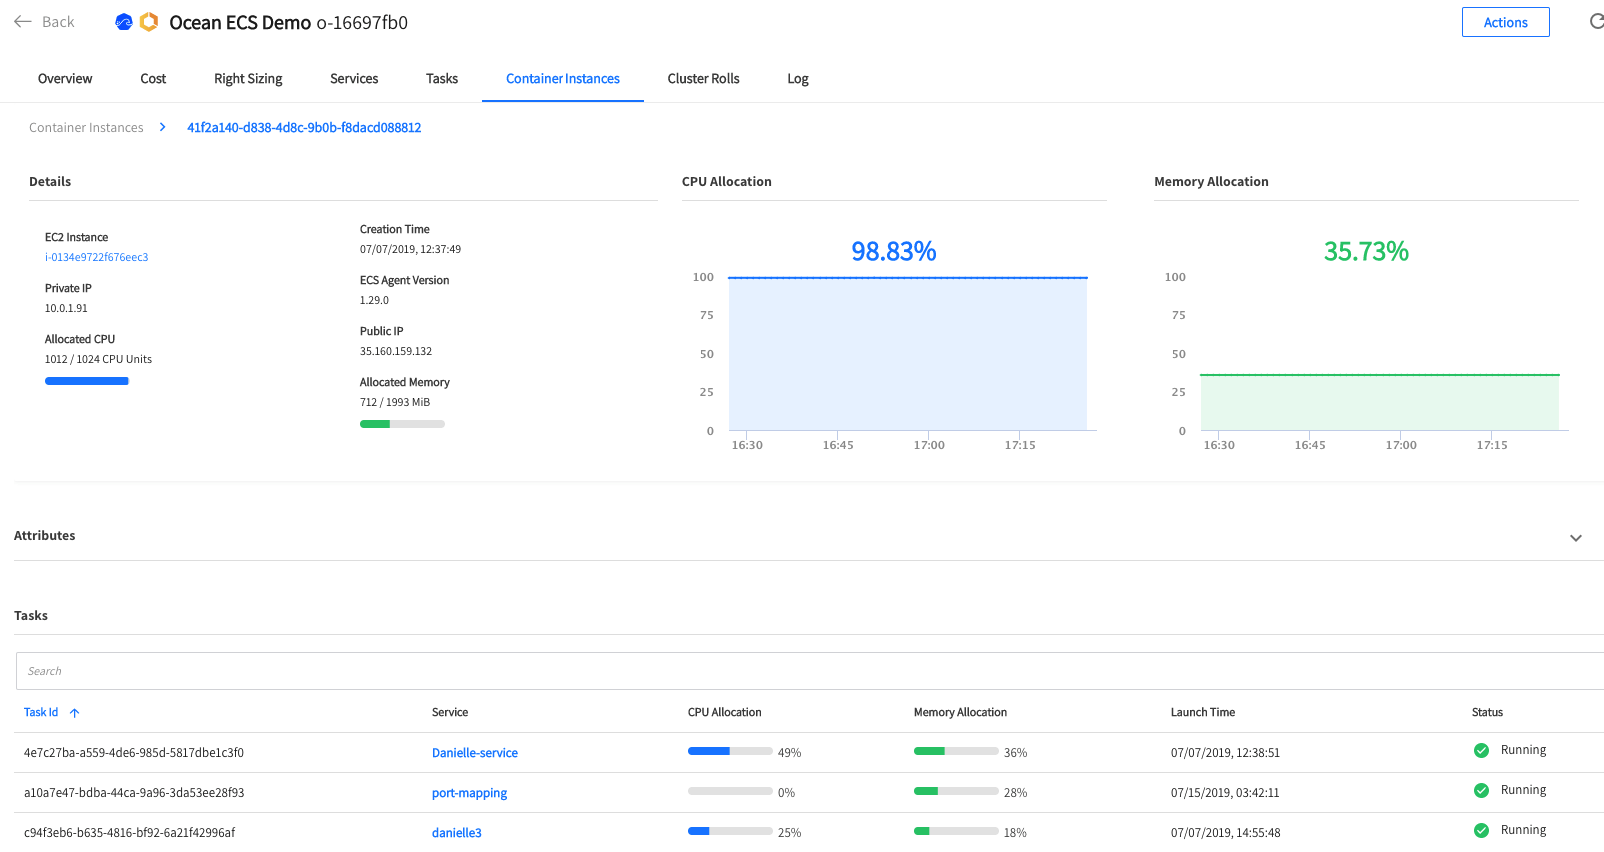Viewport: 1604px width, 852px height.
Task: Click Running status checkmark for danielle3 task
Action: [1481, 830]
